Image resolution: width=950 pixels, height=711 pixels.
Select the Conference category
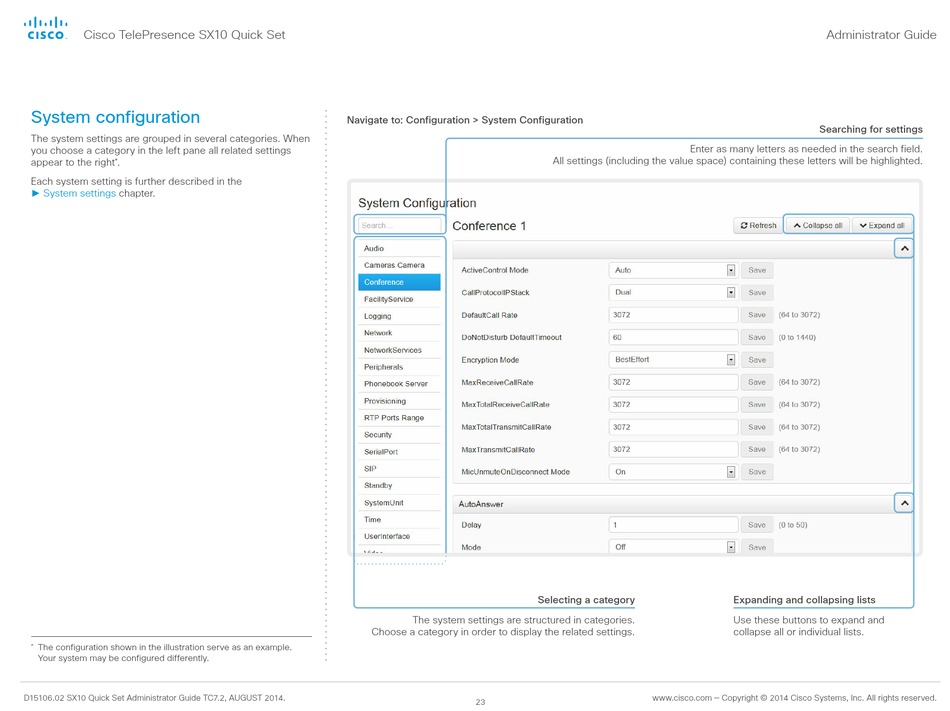(399, 282)
